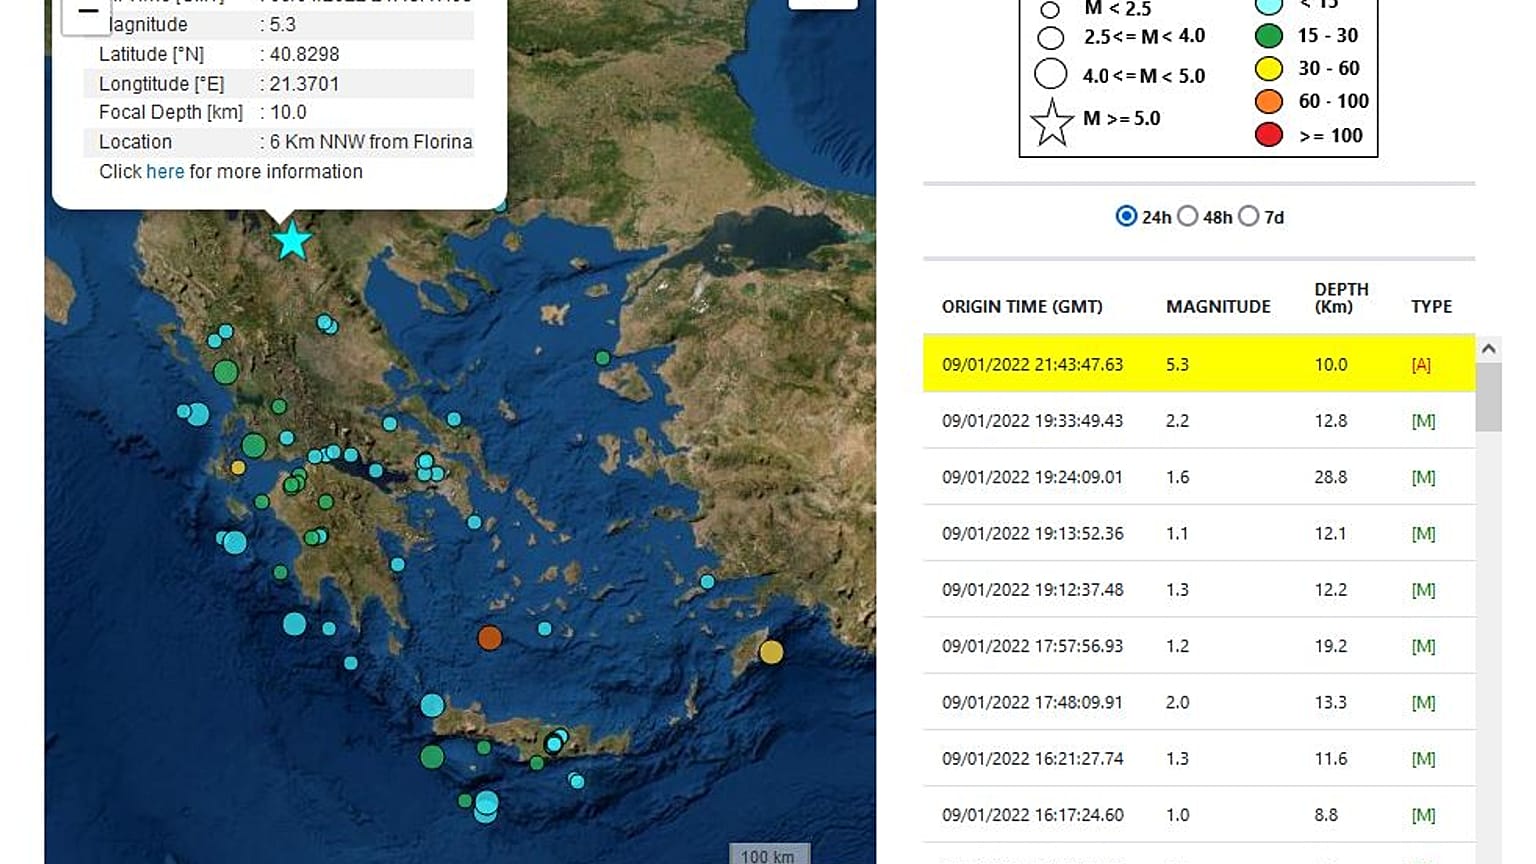Select event row 09/01/2022 16:21:27.74
Viewport: 1536px width, 864px height.
coord(1199,758)
